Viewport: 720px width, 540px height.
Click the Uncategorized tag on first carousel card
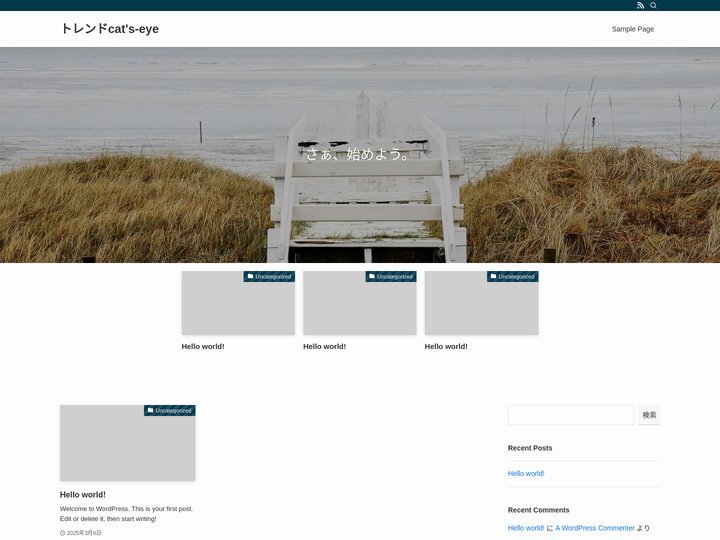(269, 276)
